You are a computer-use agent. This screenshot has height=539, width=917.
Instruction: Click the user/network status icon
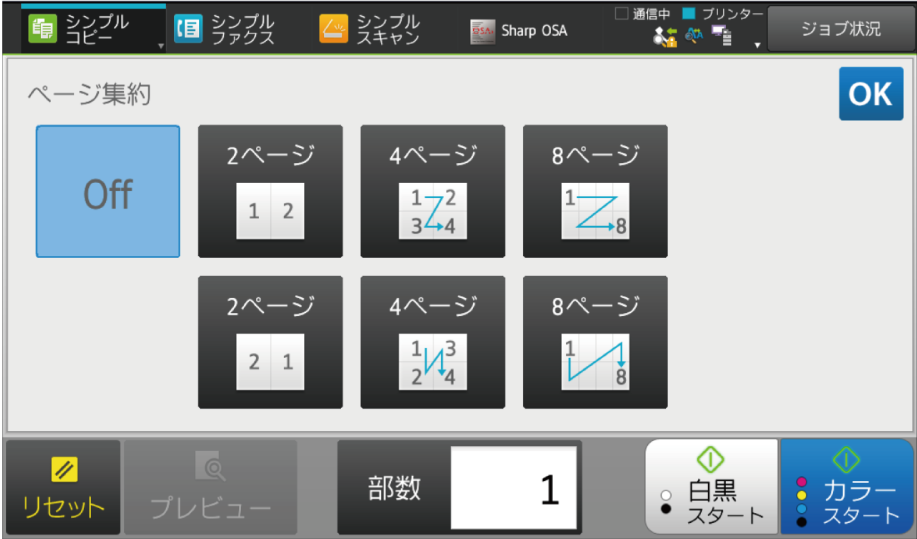666,37
